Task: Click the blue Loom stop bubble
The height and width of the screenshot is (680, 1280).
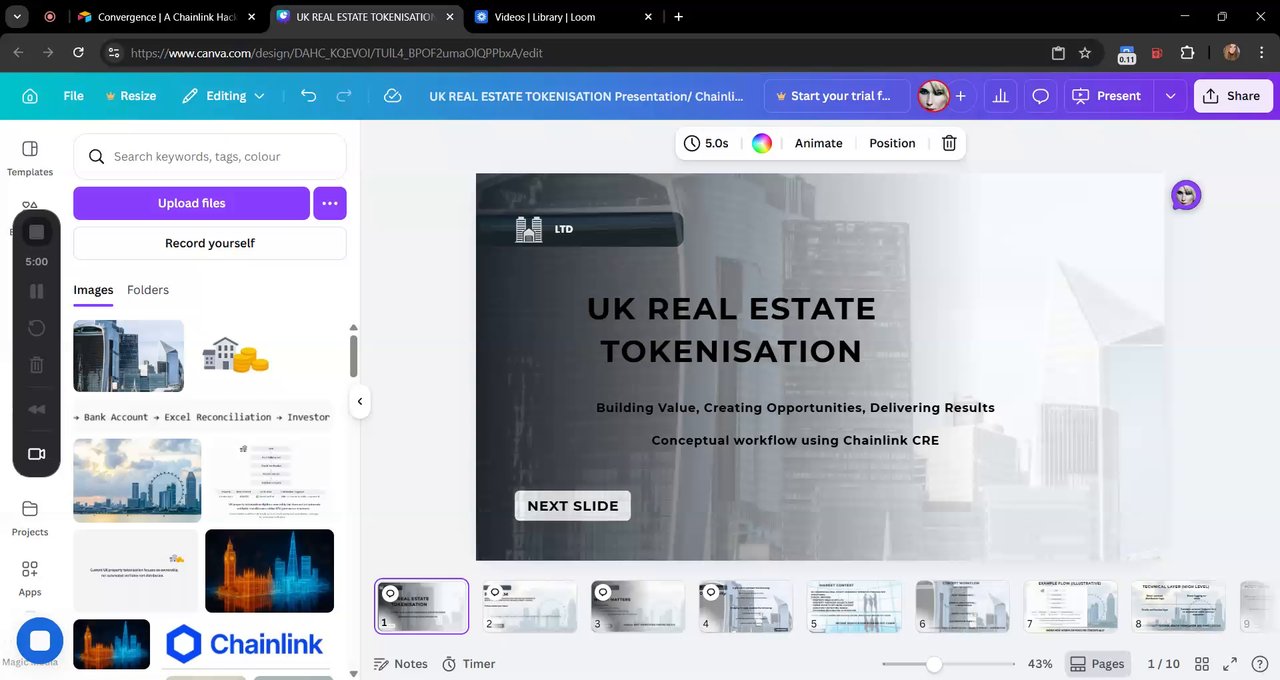Action: tap(40, 641)
